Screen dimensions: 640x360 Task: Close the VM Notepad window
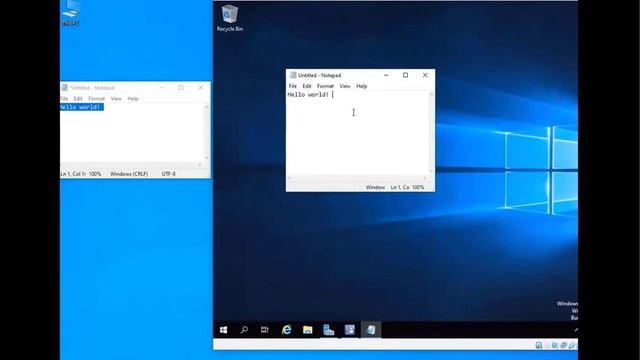[x=425, y=75]
